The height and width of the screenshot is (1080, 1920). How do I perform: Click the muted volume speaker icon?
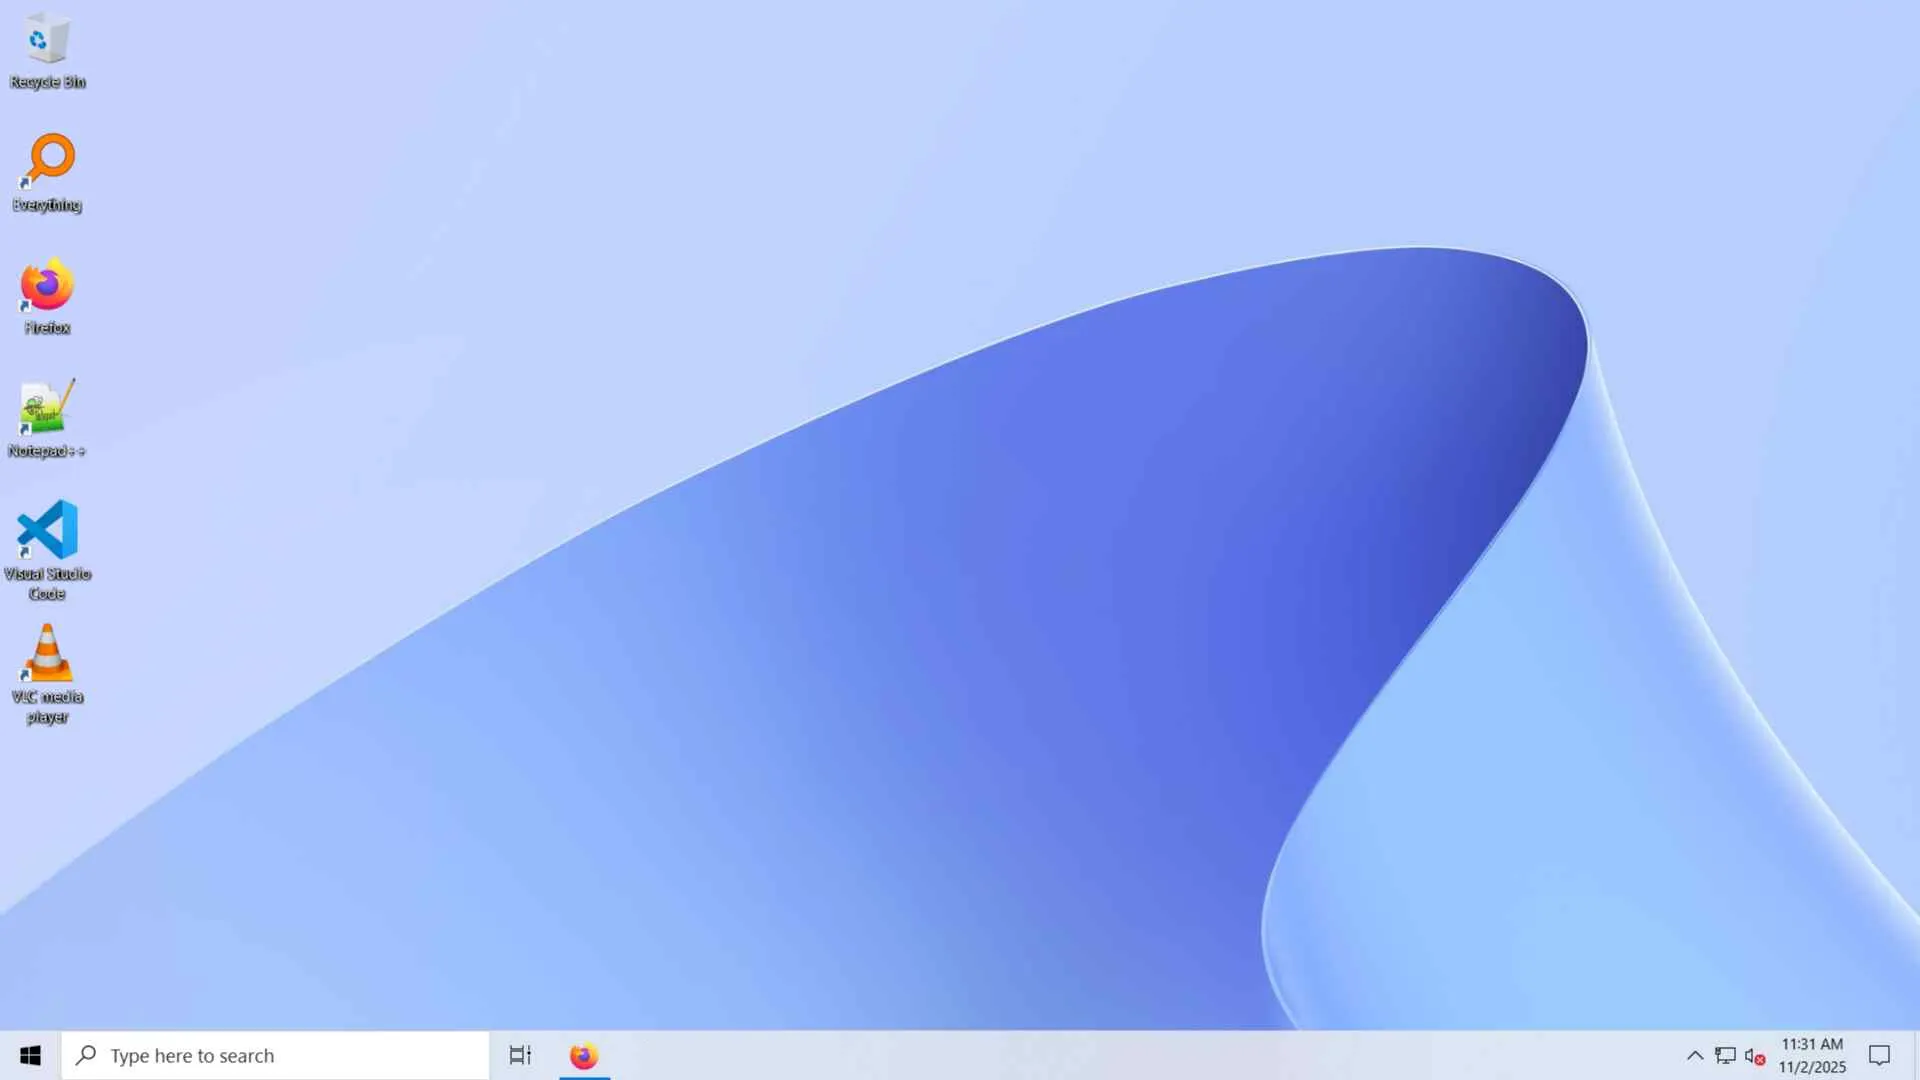point(1754,1056)
